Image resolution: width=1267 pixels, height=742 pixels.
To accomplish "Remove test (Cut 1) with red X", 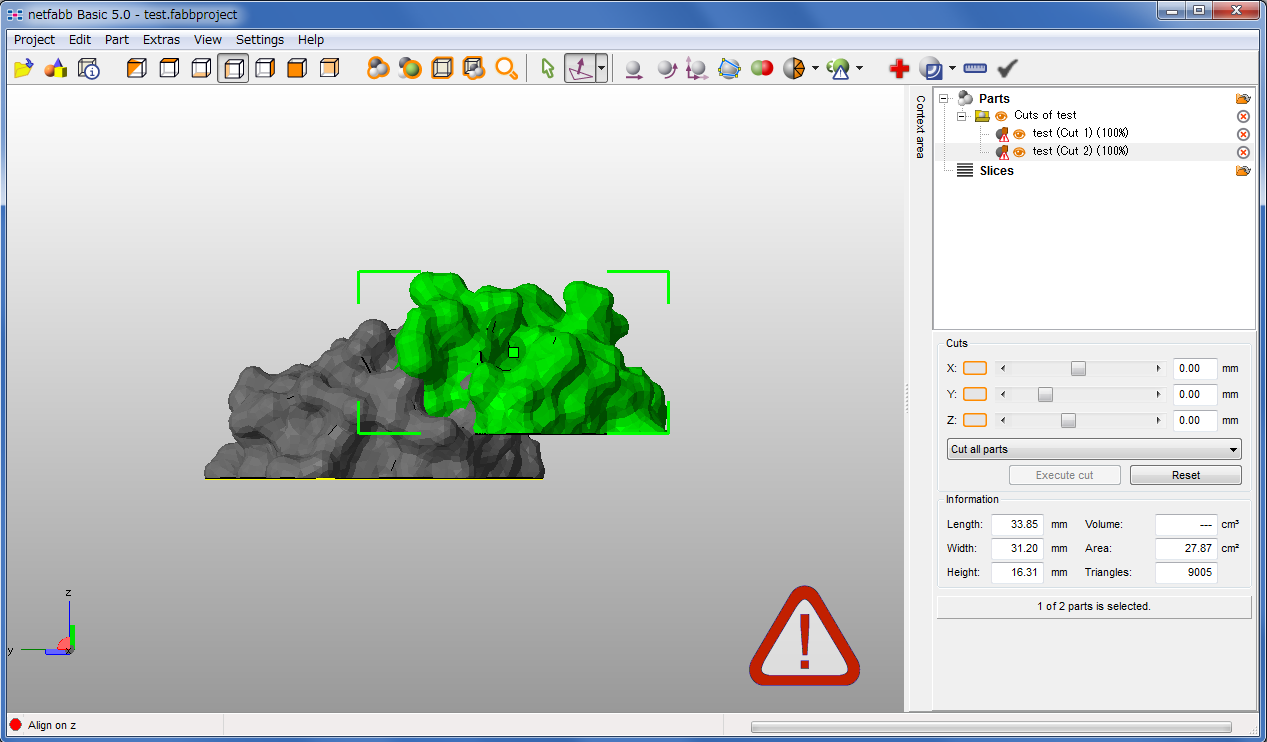I will click(1243, 134).
